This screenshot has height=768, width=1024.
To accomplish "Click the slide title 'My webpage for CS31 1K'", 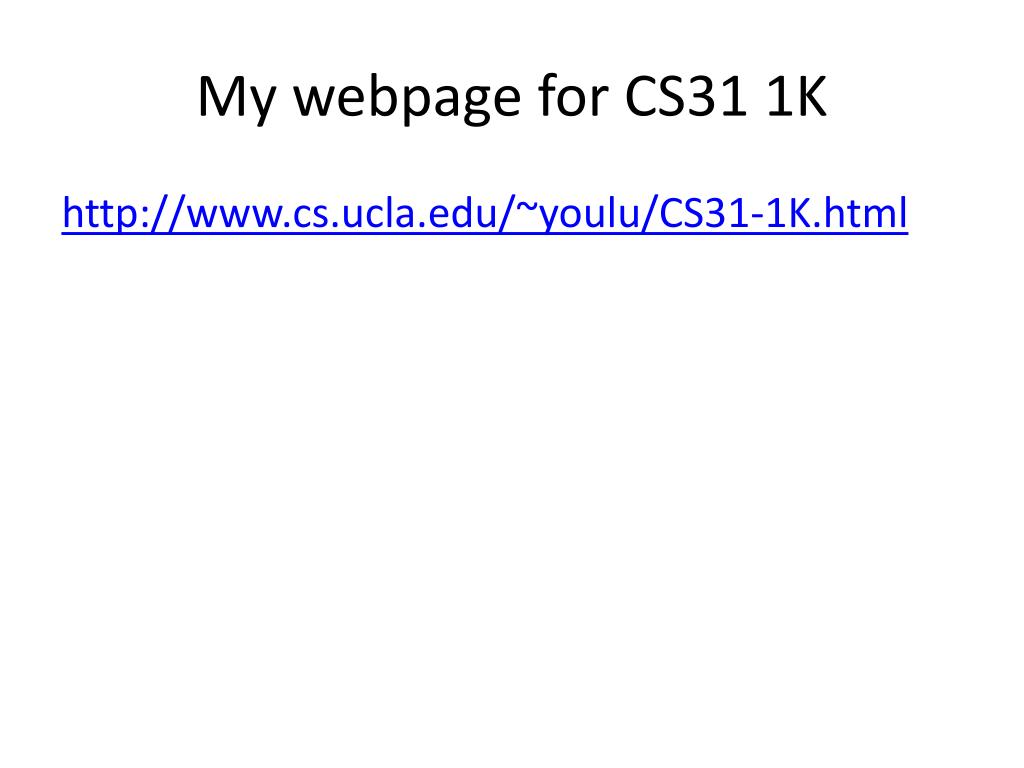I will tap(512, 97).
